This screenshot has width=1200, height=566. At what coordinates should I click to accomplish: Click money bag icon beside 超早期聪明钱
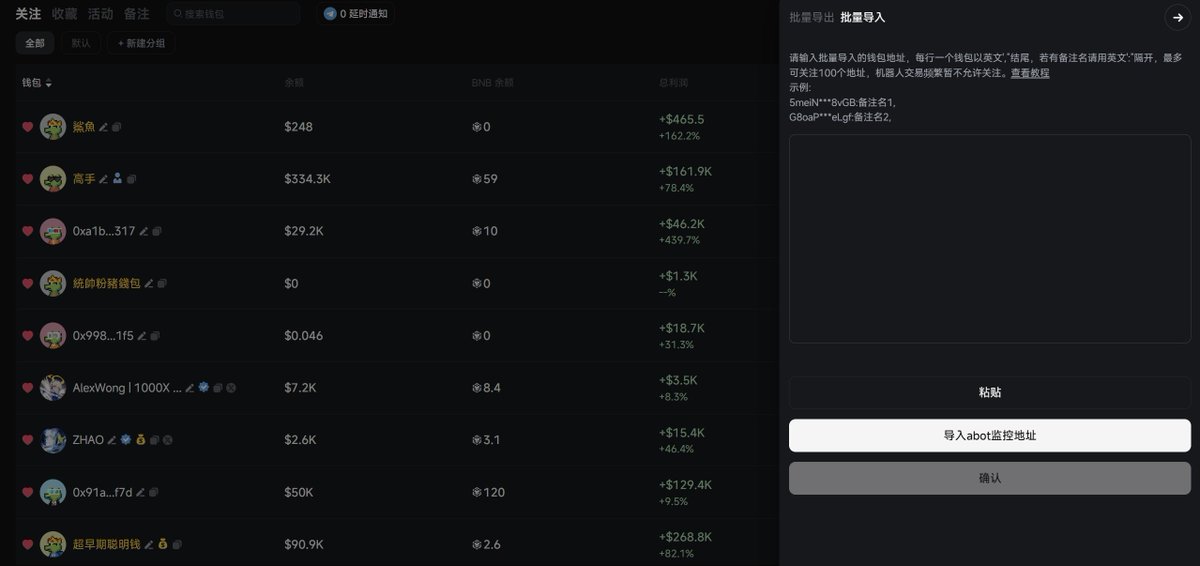(x=162, y=545)
